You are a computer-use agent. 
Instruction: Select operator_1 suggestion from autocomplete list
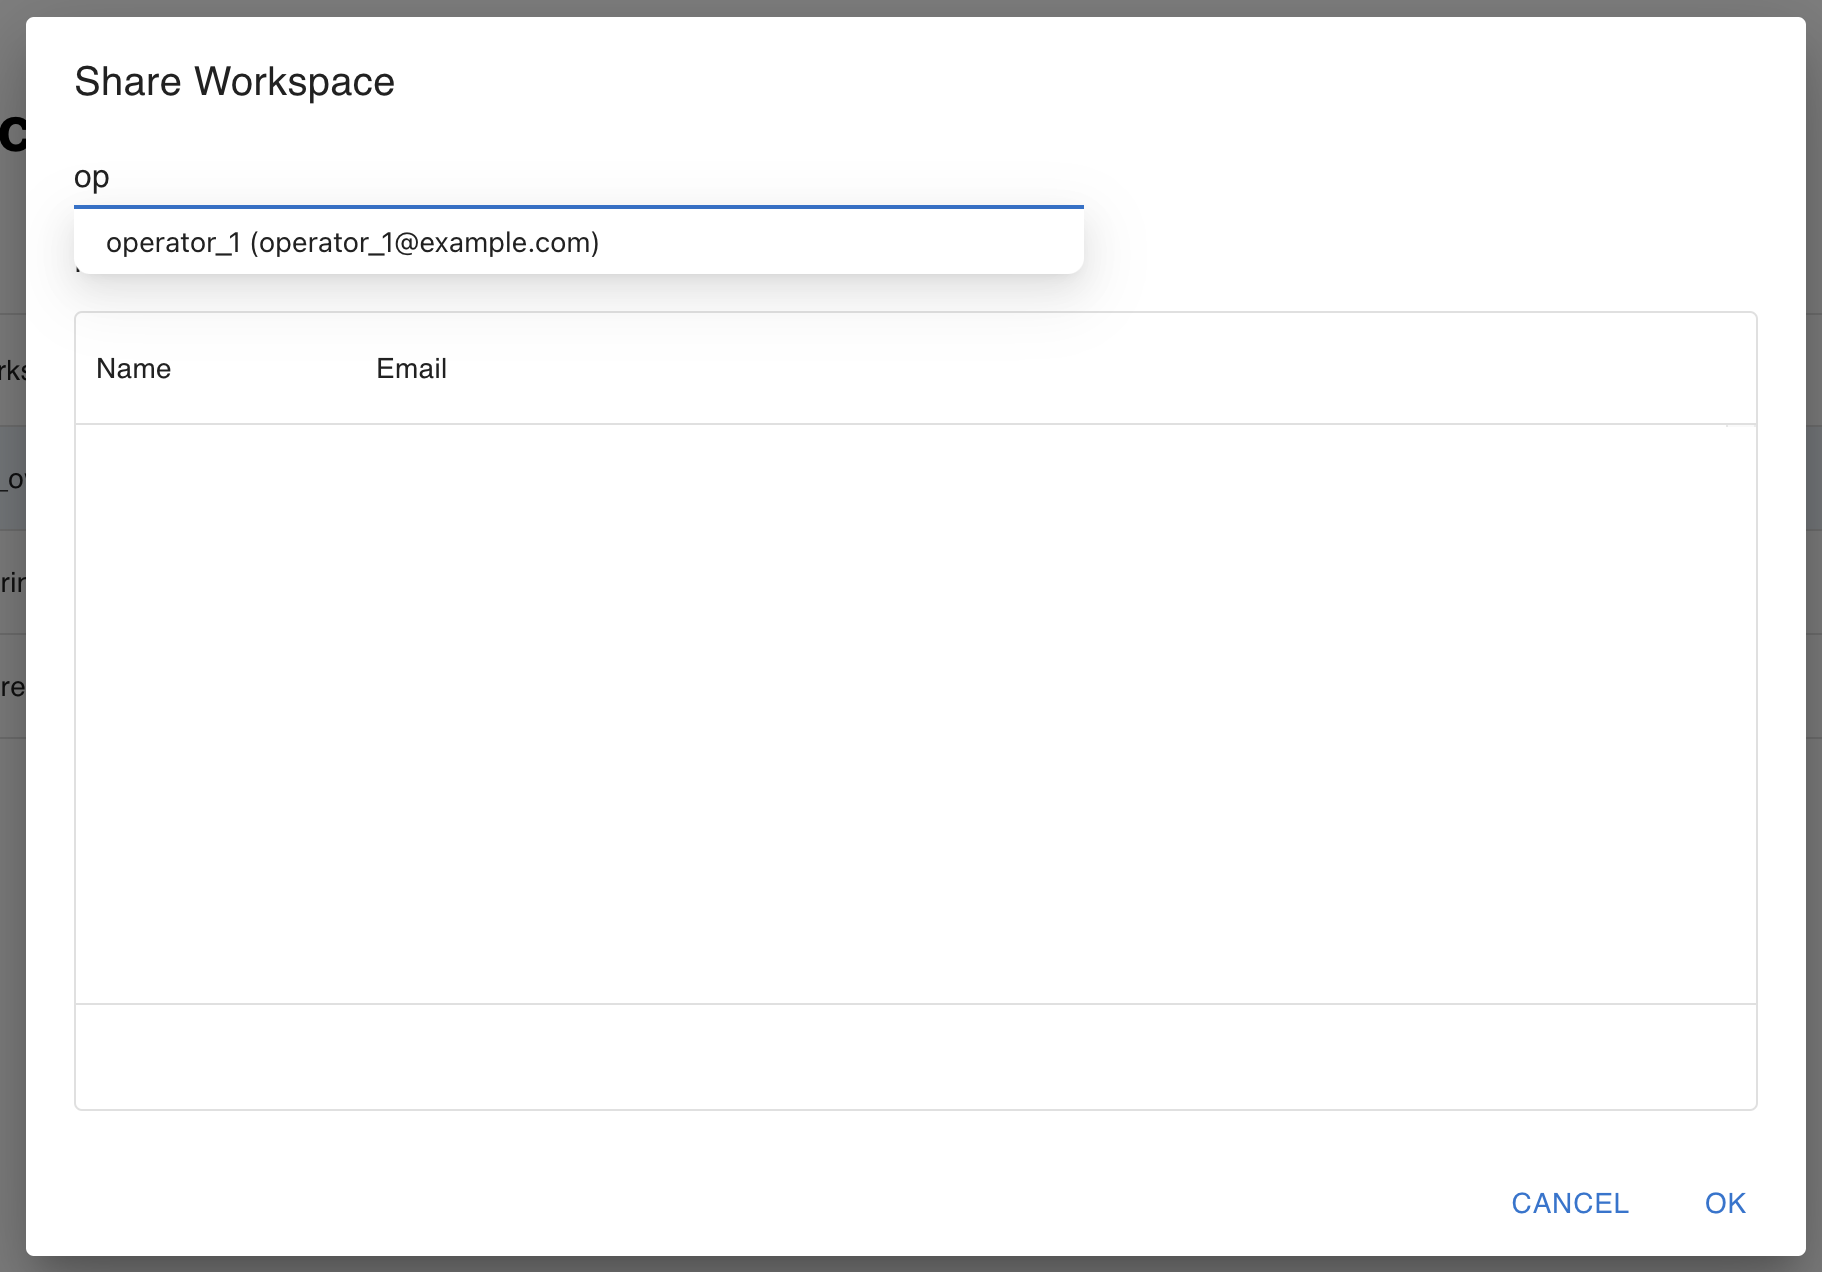click(x=578, y=243)
